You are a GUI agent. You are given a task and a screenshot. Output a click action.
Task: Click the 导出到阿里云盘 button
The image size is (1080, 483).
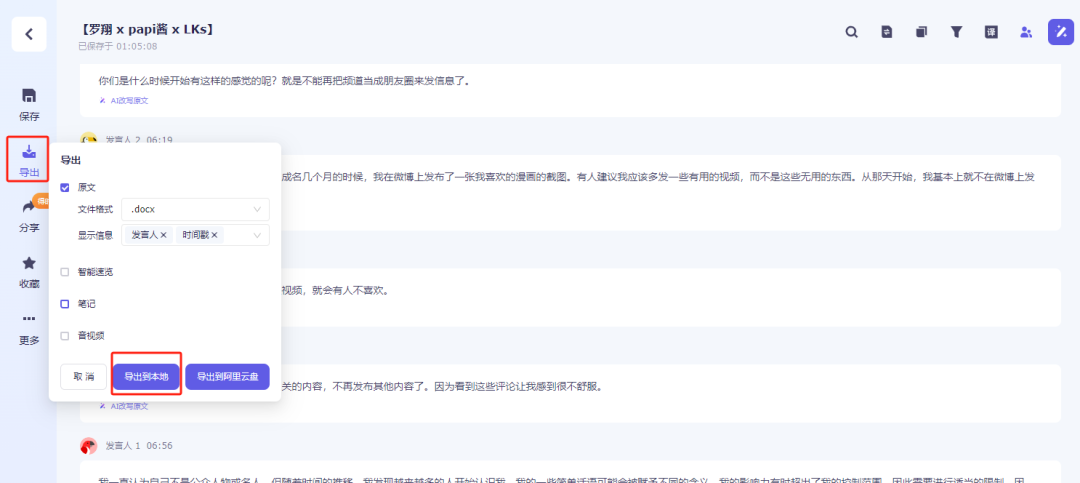[x=227, y=377]
